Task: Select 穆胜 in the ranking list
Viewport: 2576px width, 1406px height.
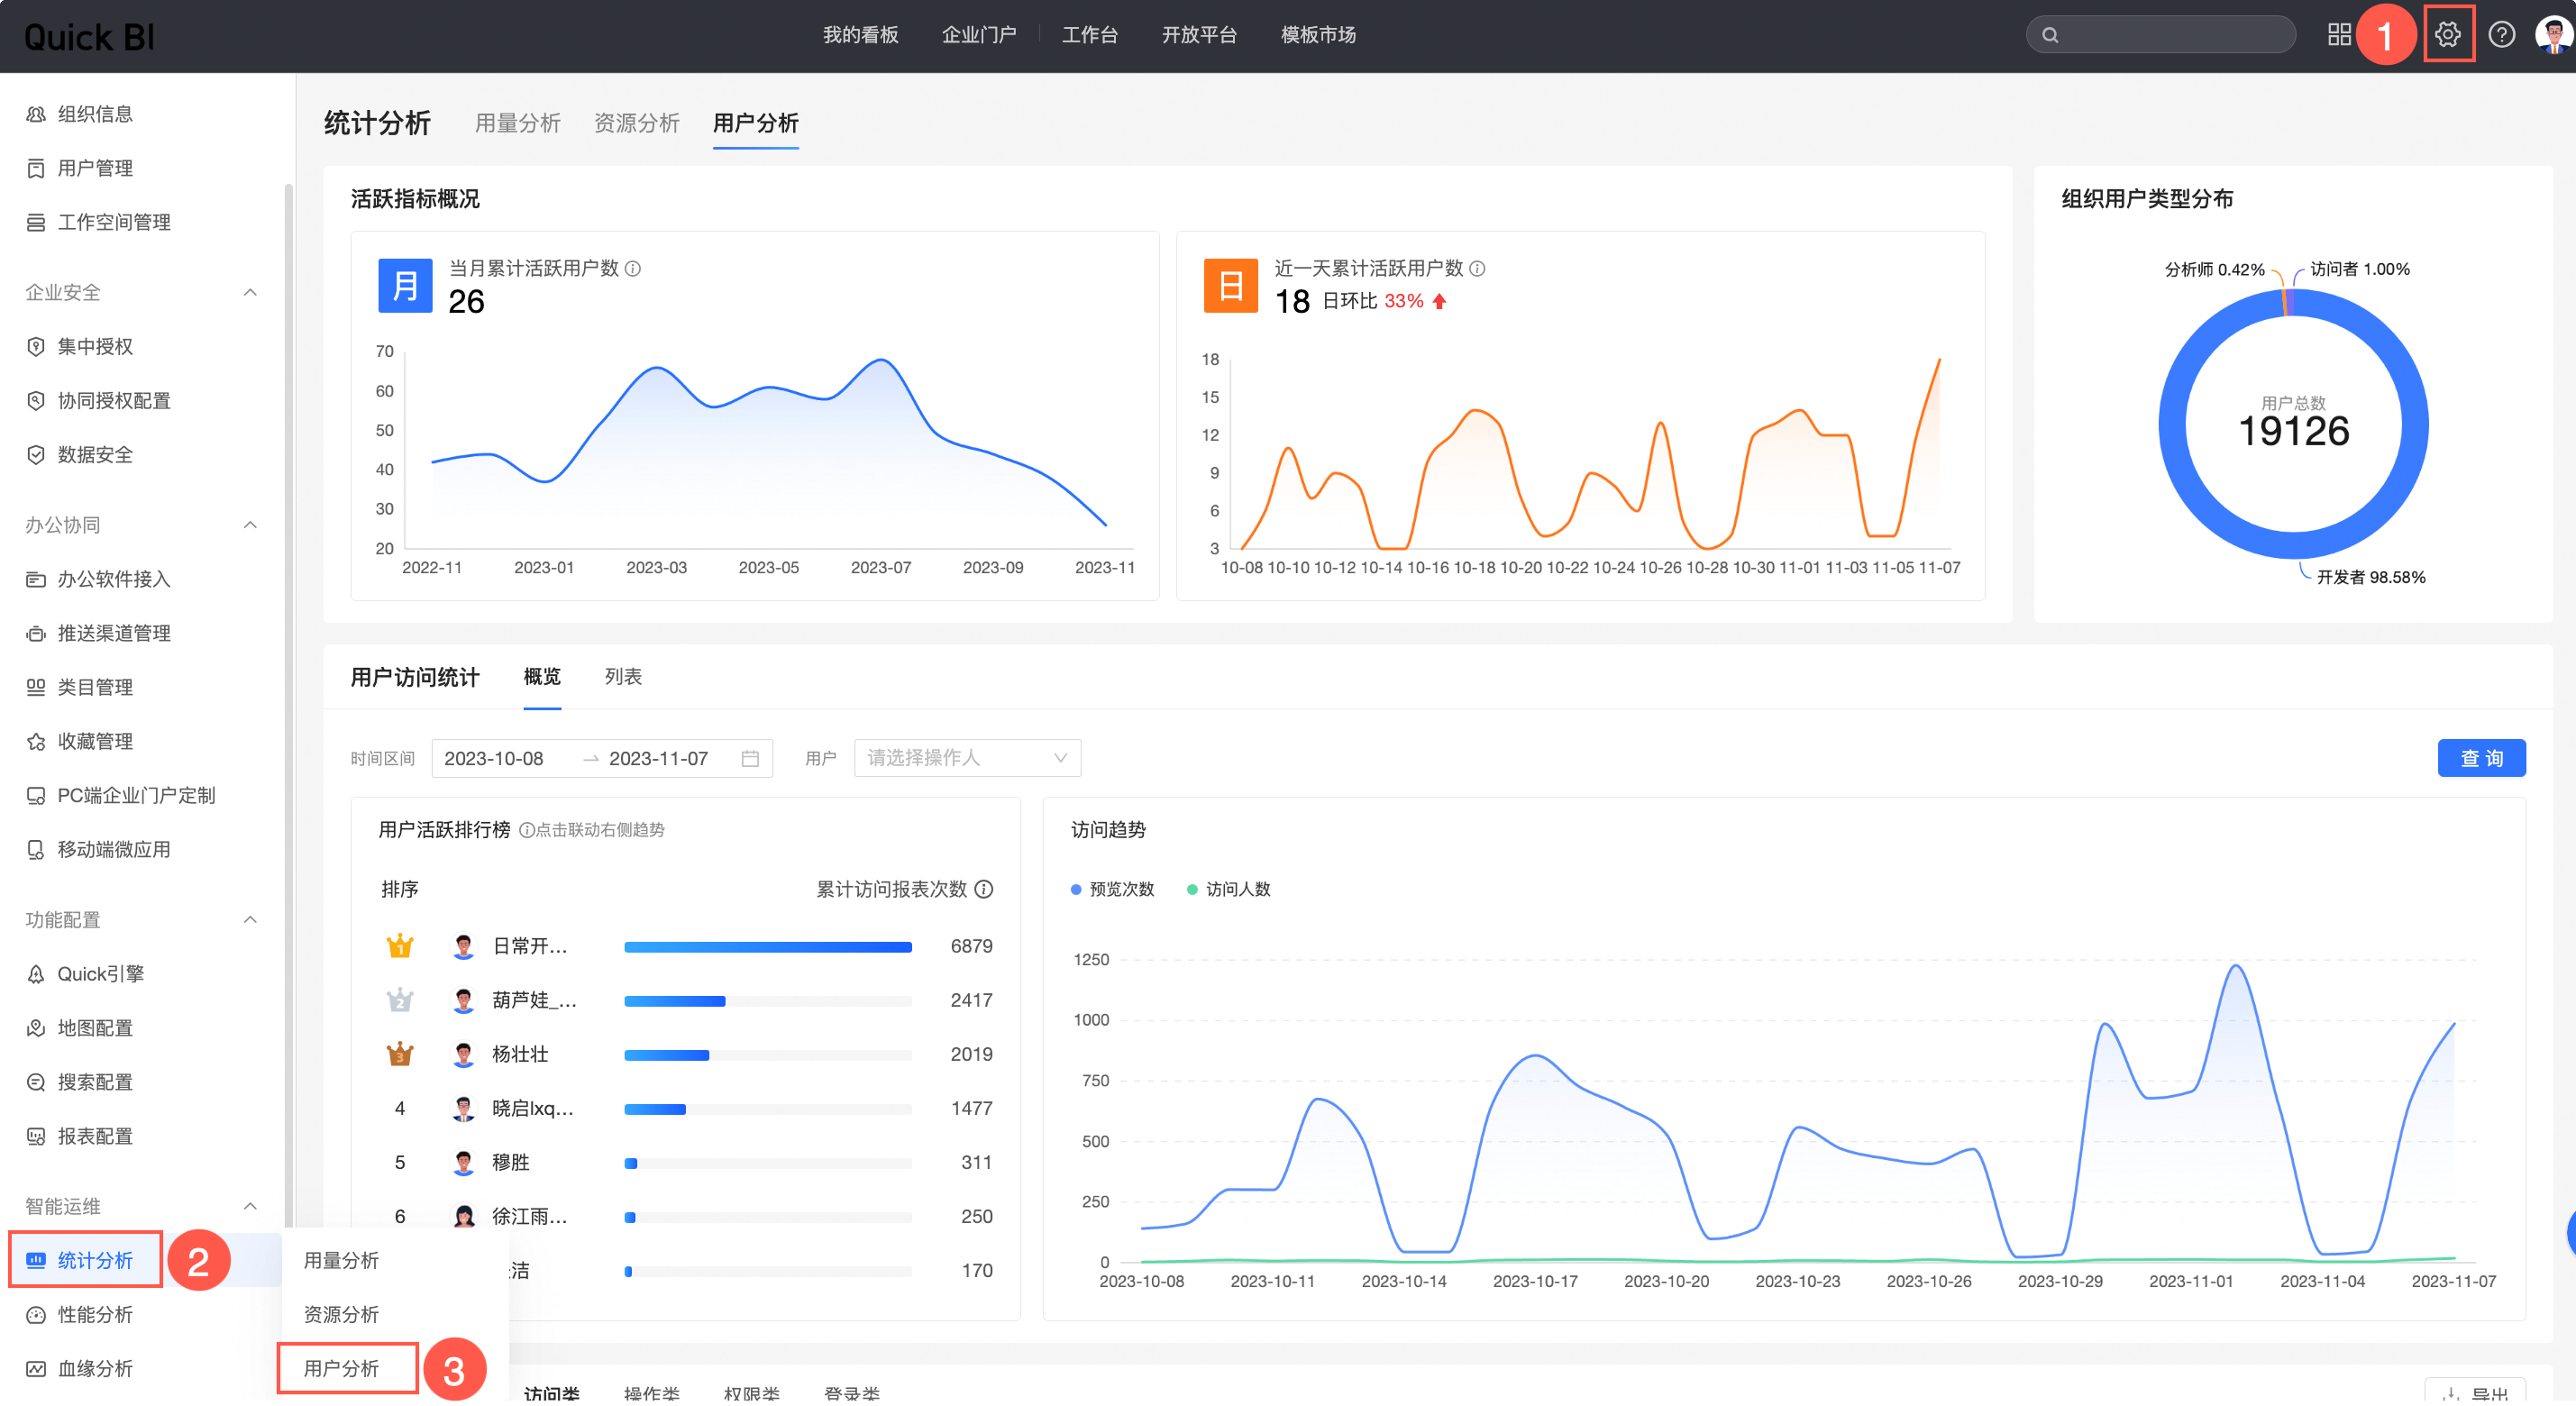Action: (x=511, y=1162)
